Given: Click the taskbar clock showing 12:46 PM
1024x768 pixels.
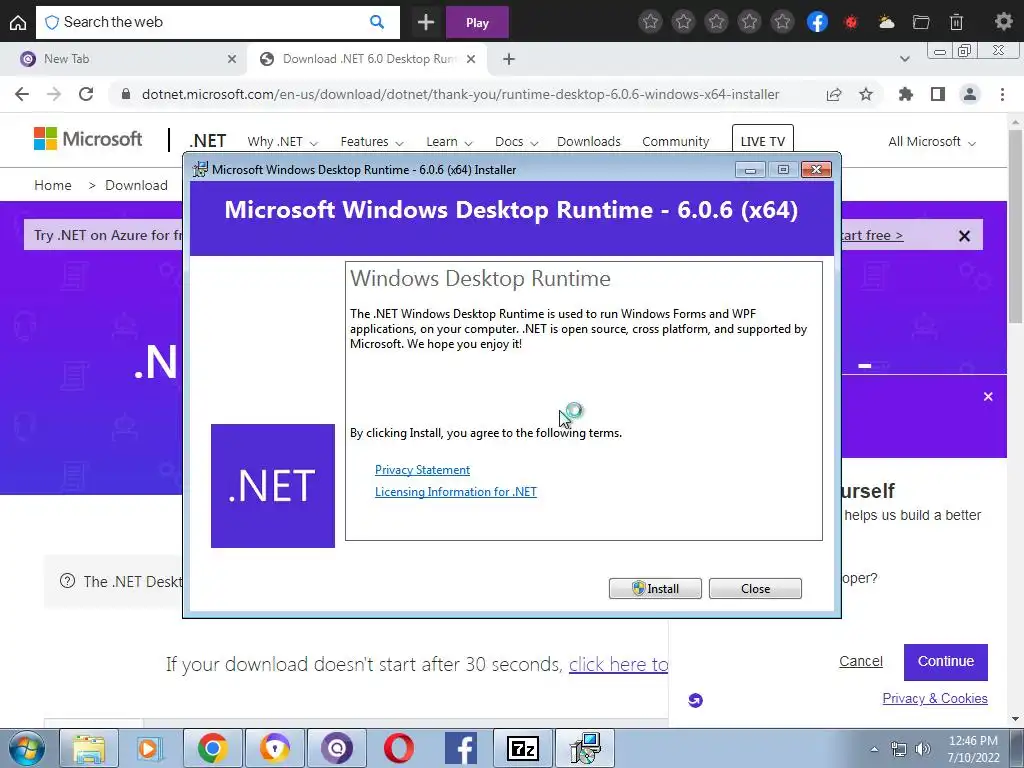Looking at the screenshot, I should pyautogui.click(x=973, y=749).
